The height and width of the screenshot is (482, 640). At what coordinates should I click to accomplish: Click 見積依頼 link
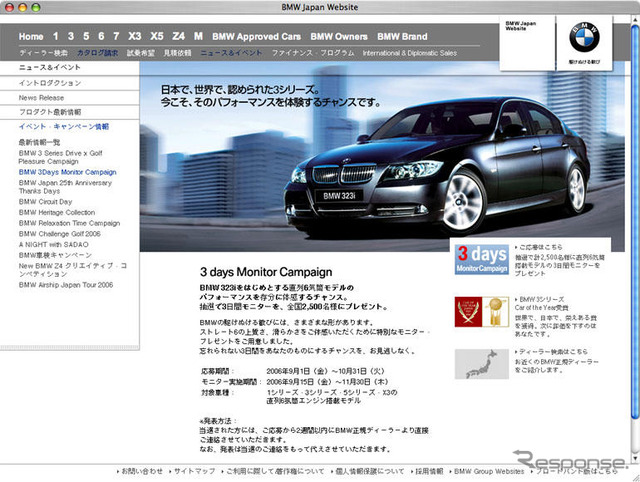coord(178,53)
